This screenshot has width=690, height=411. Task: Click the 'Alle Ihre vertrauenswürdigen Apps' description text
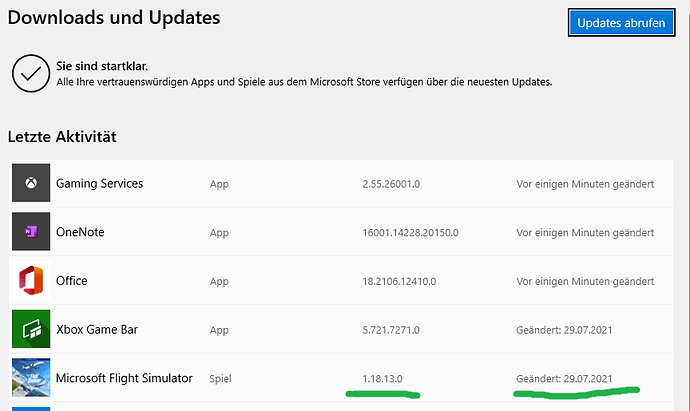tap(304, 82)
